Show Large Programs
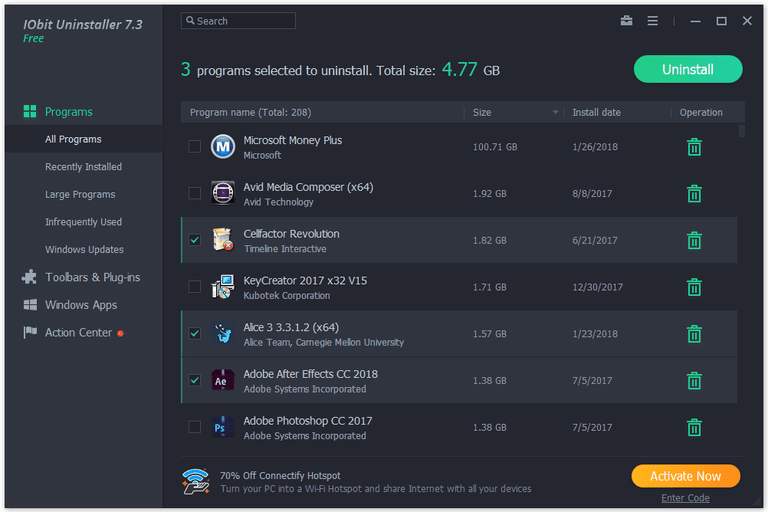This screenshot has height=512, width=768. pos(80,195)
